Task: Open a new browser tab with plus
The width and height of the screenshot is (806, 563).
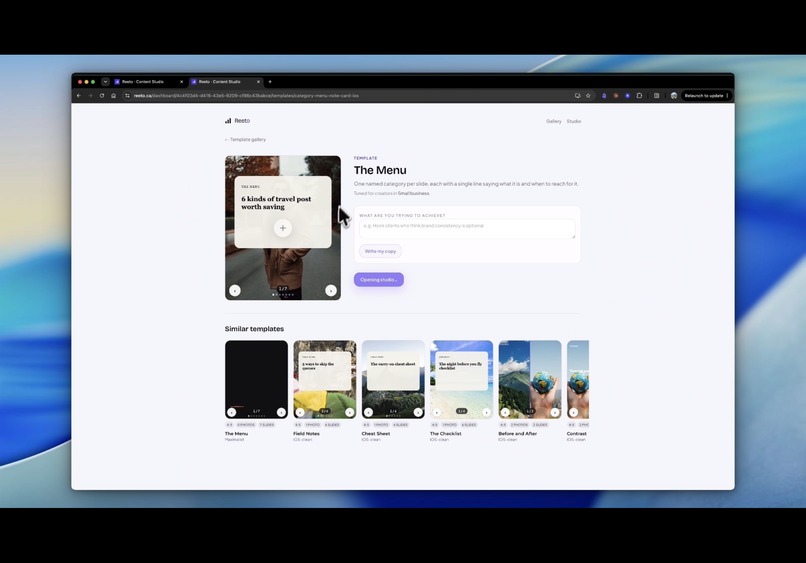Action: (270, 82)
